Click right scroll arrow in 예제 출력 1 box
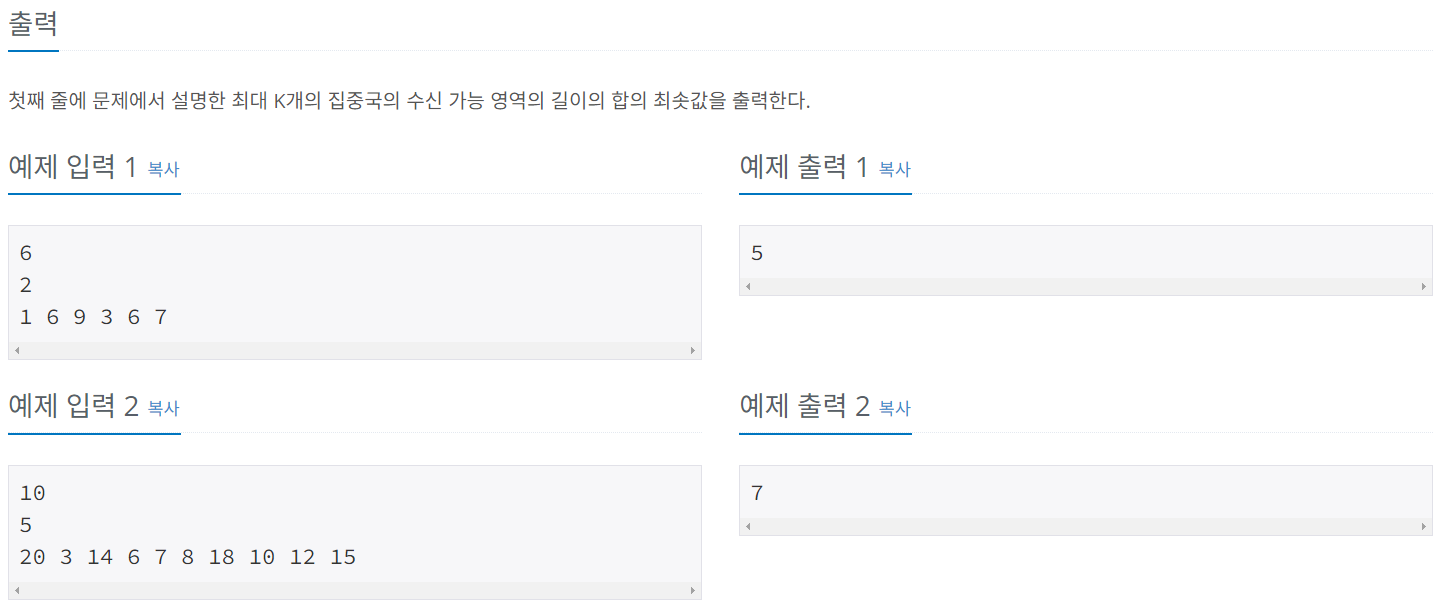The height and width of the screenshot is (607, 1447). pyautogui.click(x=1424, y=287)
